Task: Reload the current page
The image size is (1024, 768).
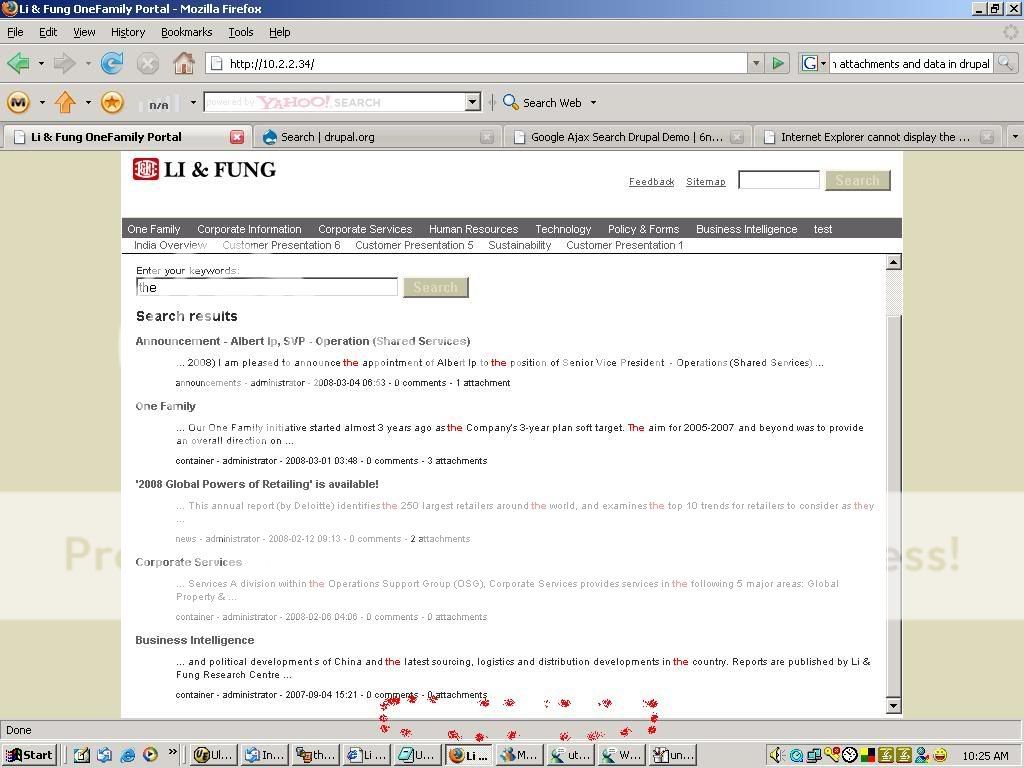Action: point(112,63)
